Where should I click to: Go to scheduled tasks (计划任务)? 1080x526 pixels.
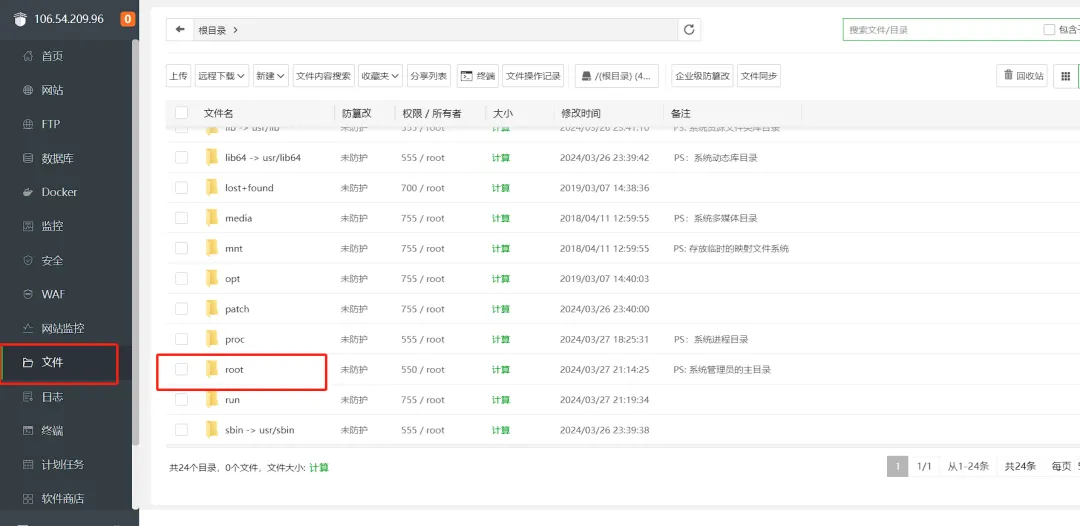pyautogui.click(x=63, y=464)
